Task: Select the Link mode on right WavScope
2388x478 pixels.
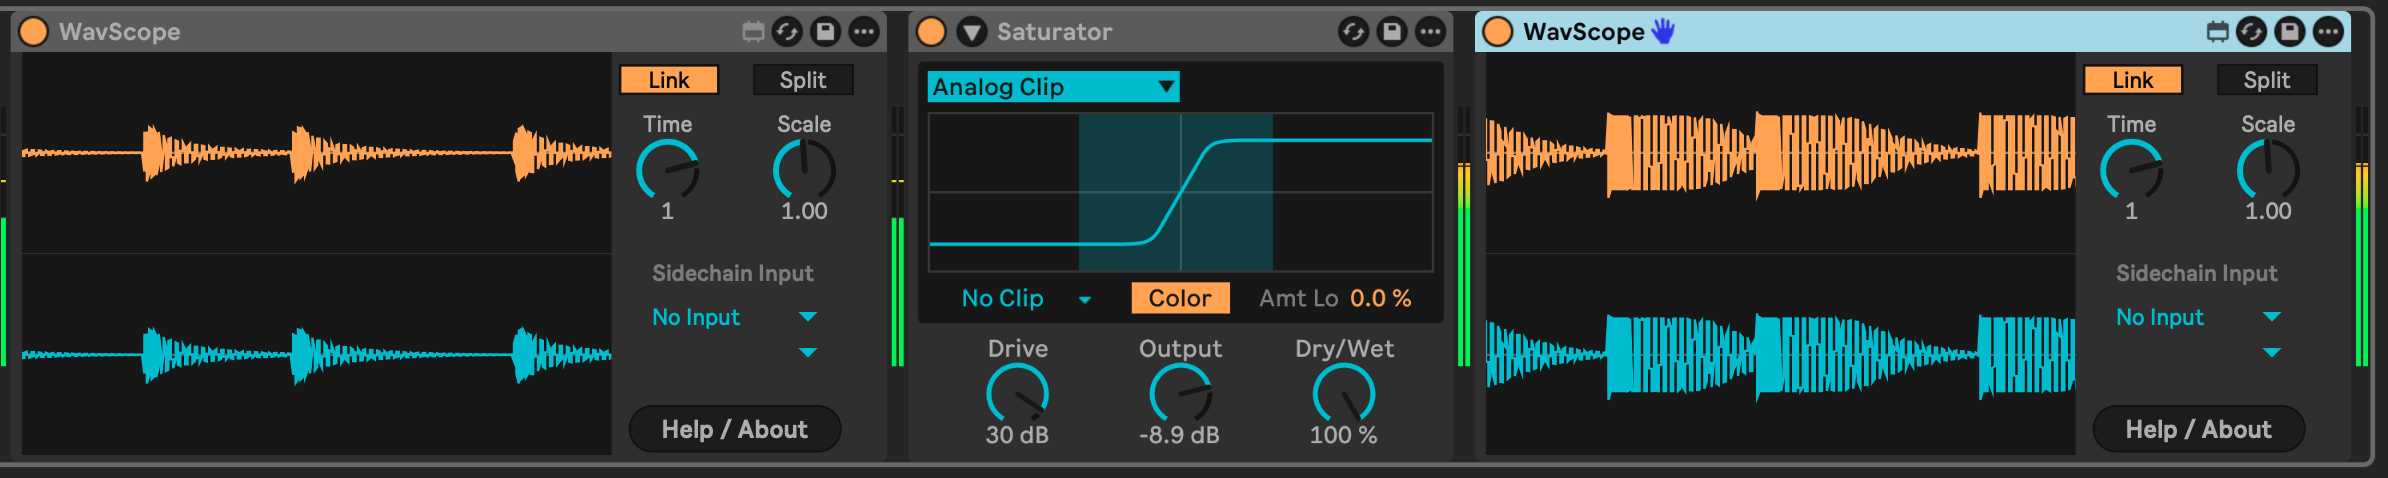Action: tap(2132, 80)
